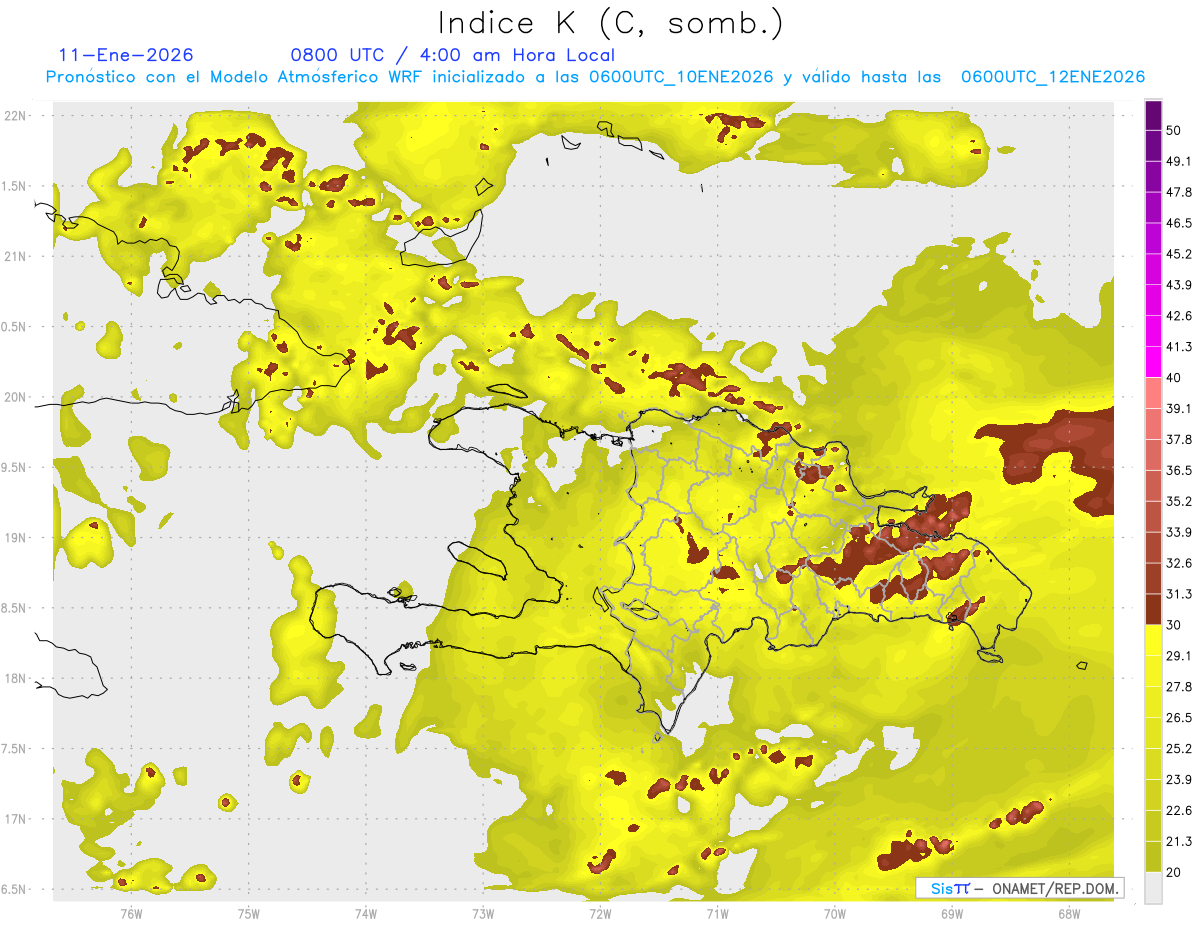This screenshot has width=1200, height=927.
Task: Click the '25.2' color scale value
Action: 1179,749
